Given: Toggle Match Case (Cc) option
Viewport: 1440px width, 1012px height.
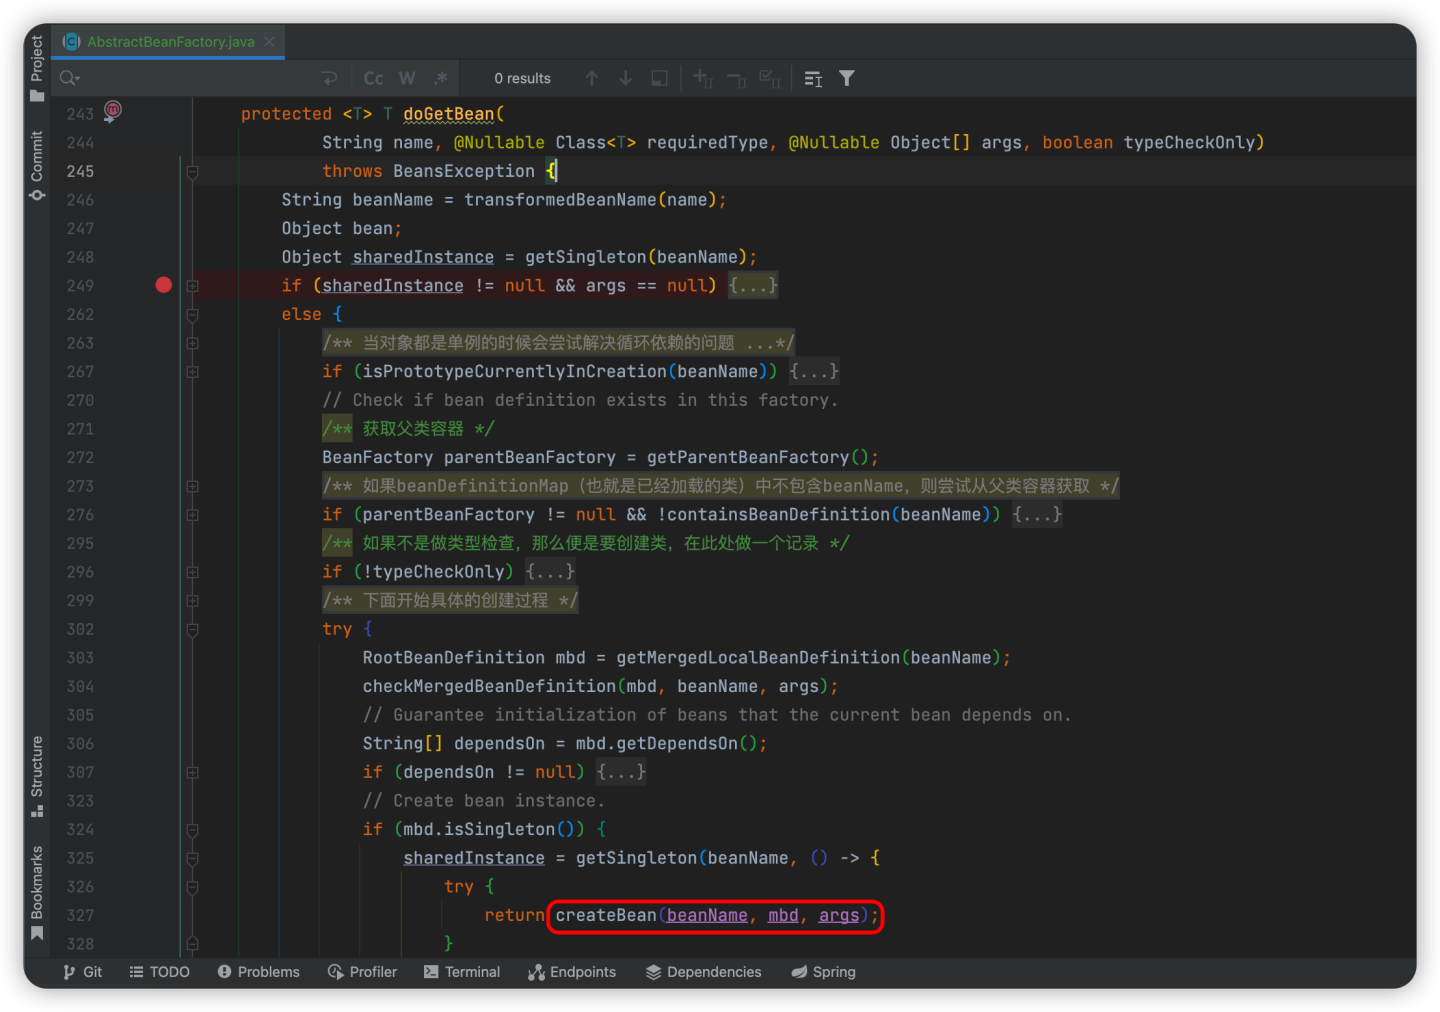Looking at the screenshot, I should tap(373, 78).
